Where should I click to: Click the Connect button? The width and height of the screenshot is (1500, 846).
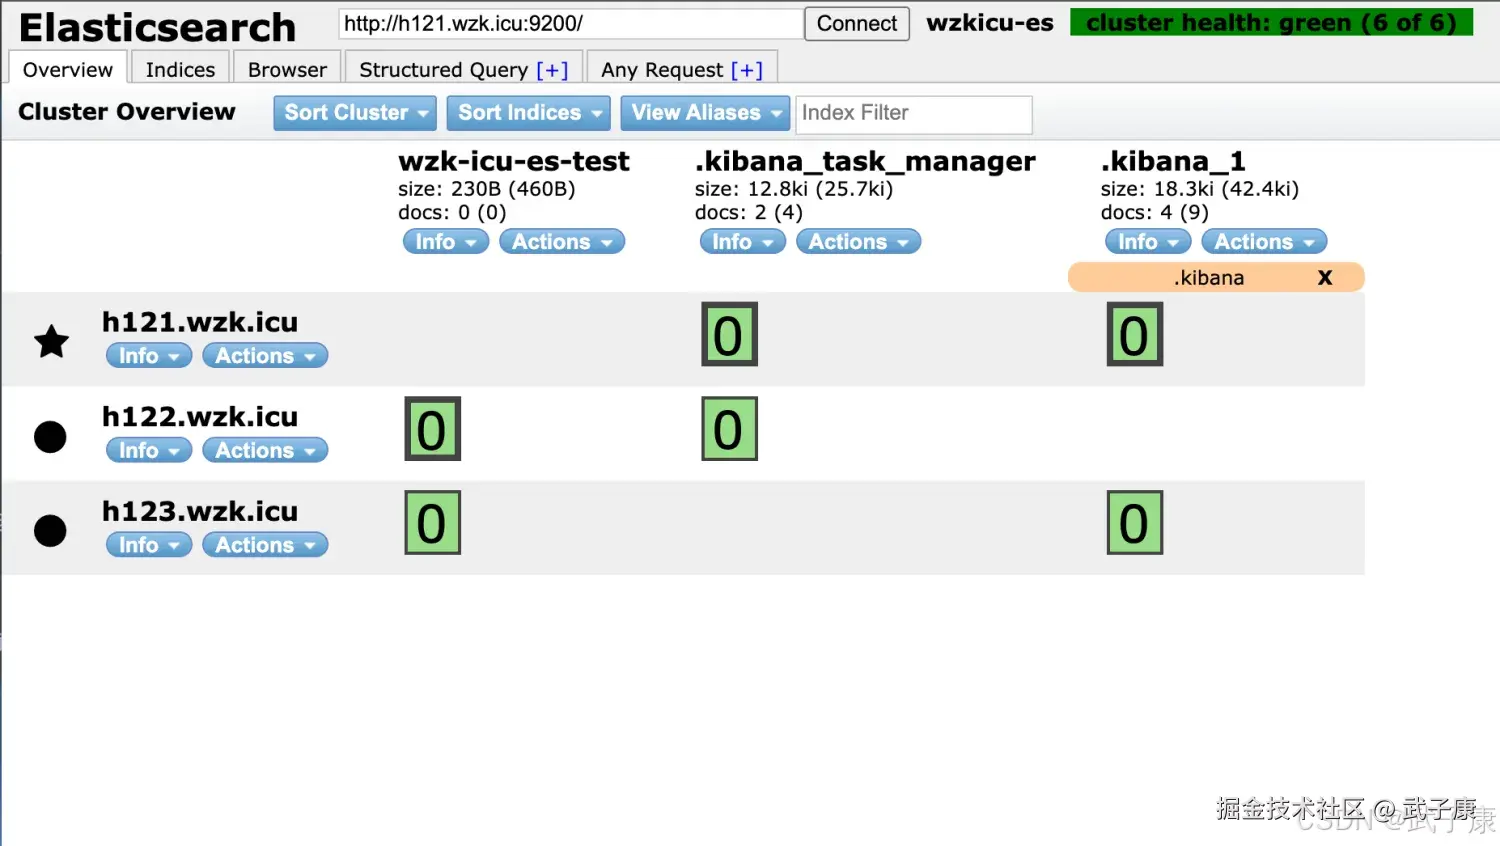(856, 23)
